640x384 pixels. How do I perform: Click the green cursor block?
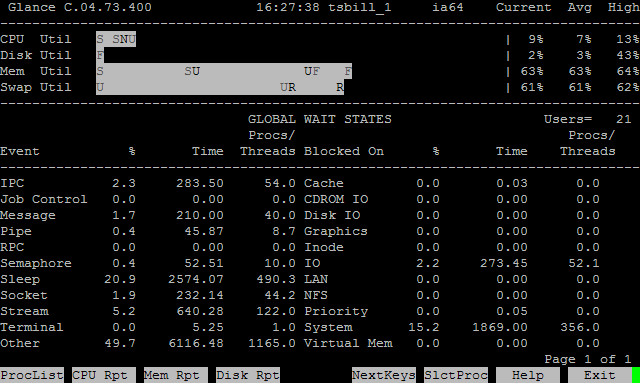point(636,375)
